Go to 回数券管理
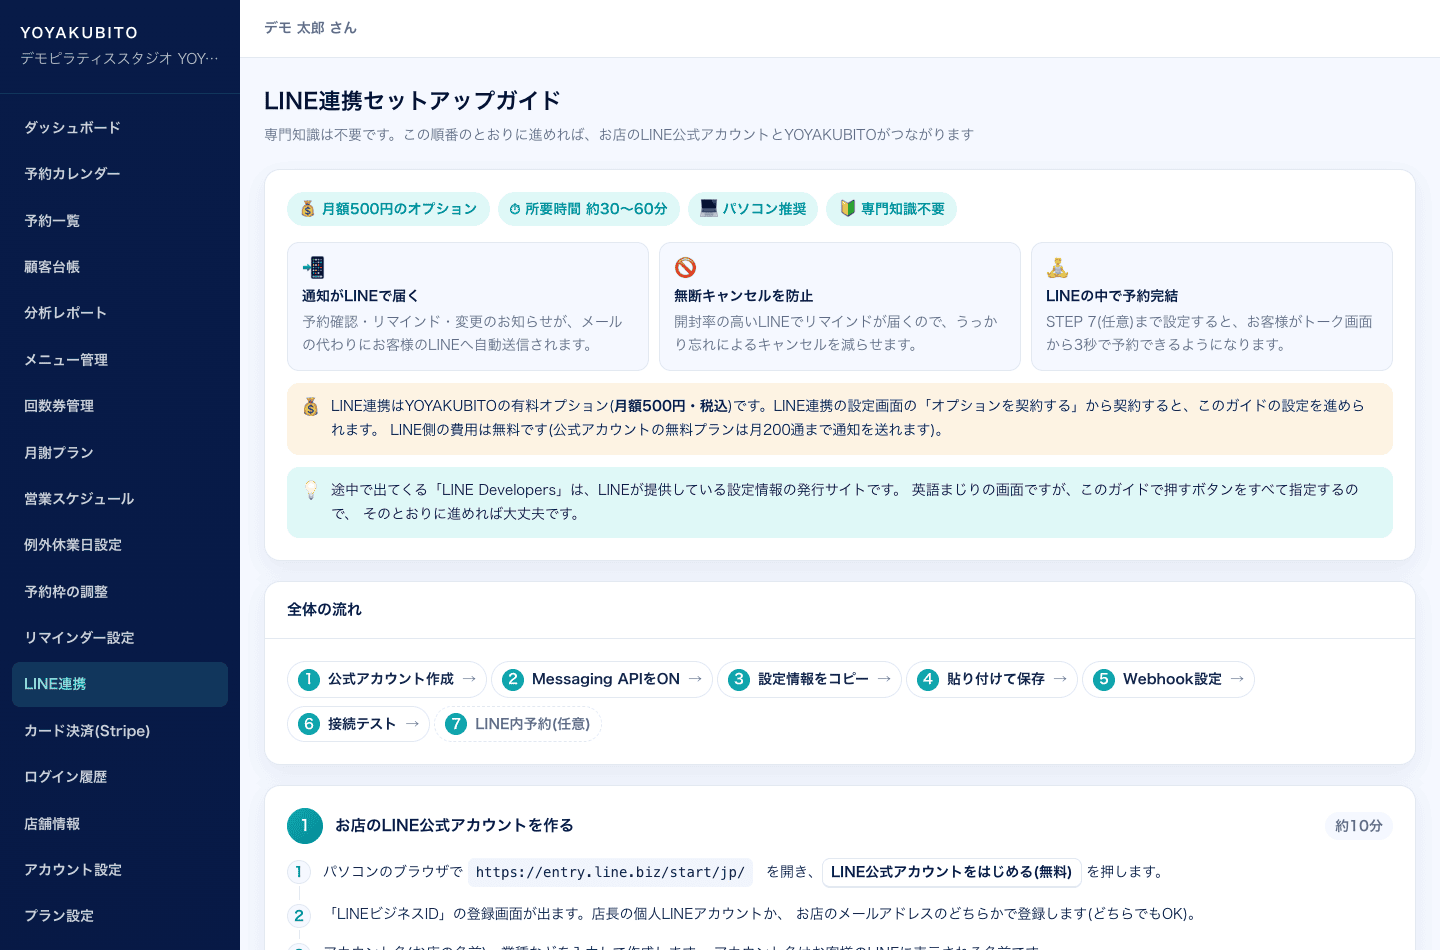This screenshot has height=950, width=1440. tap(120, 406)
